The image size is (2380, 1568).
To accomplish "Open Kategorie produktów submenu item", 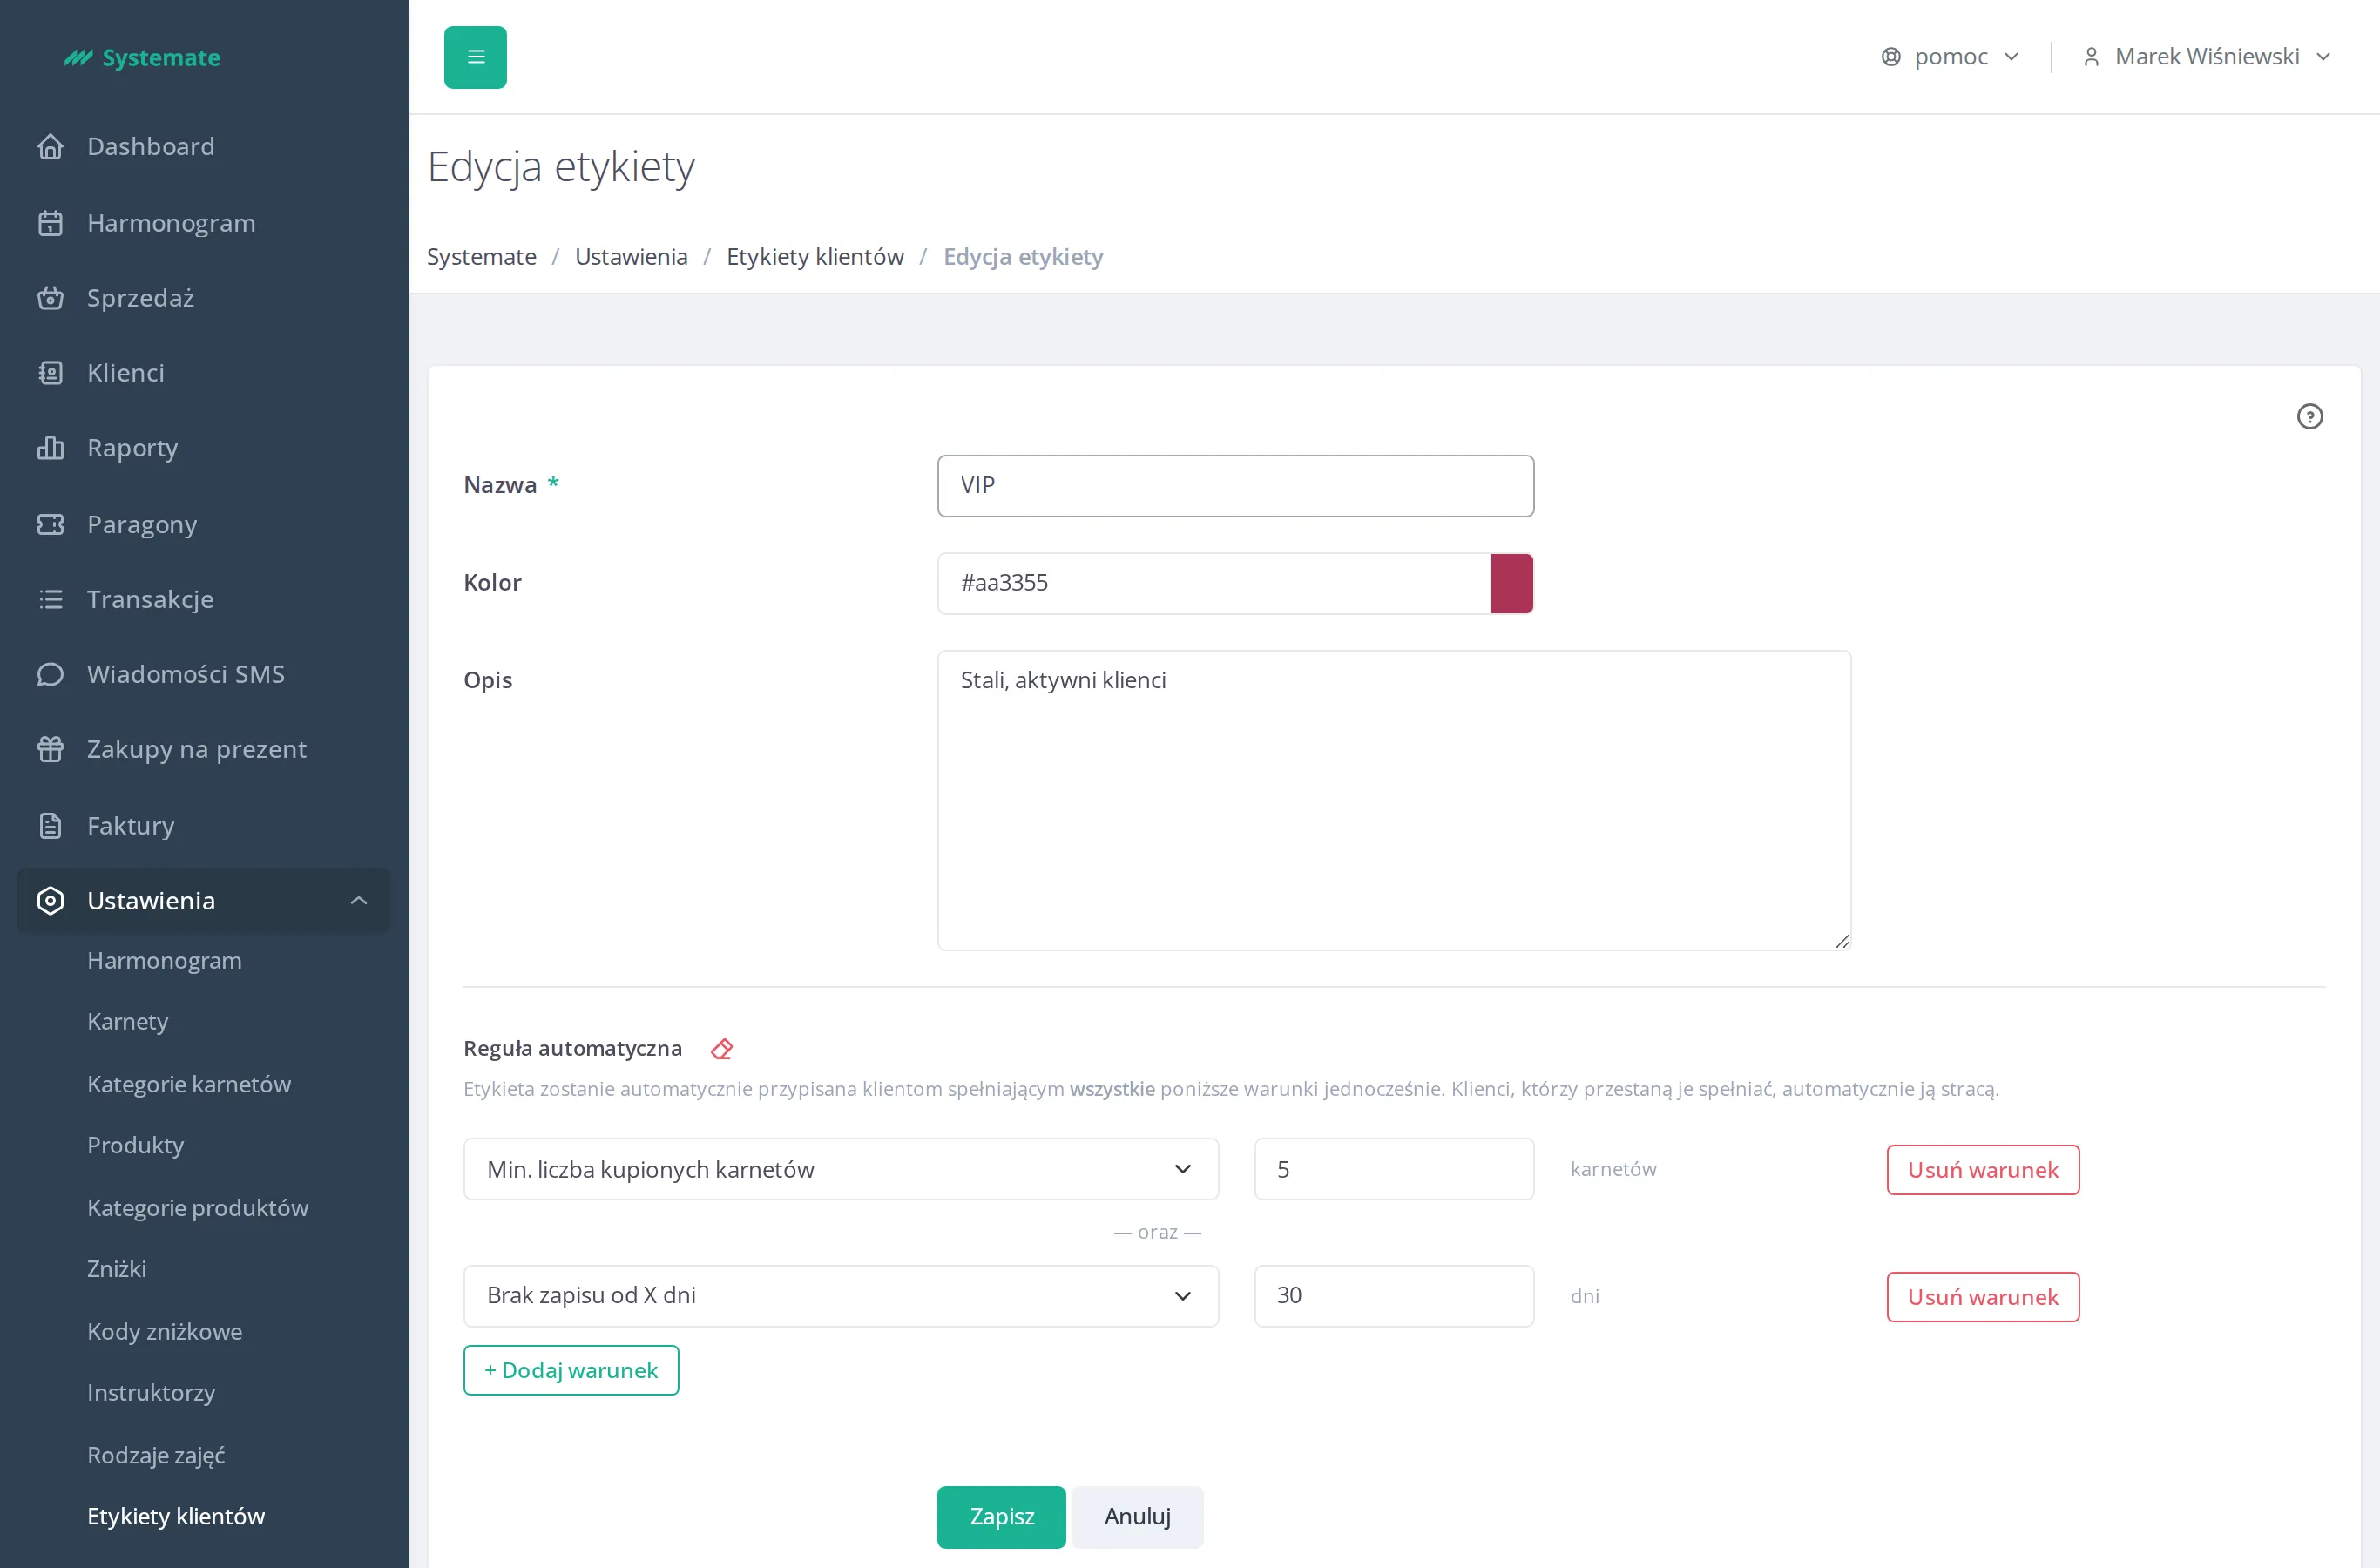I will click(198, 1208).
